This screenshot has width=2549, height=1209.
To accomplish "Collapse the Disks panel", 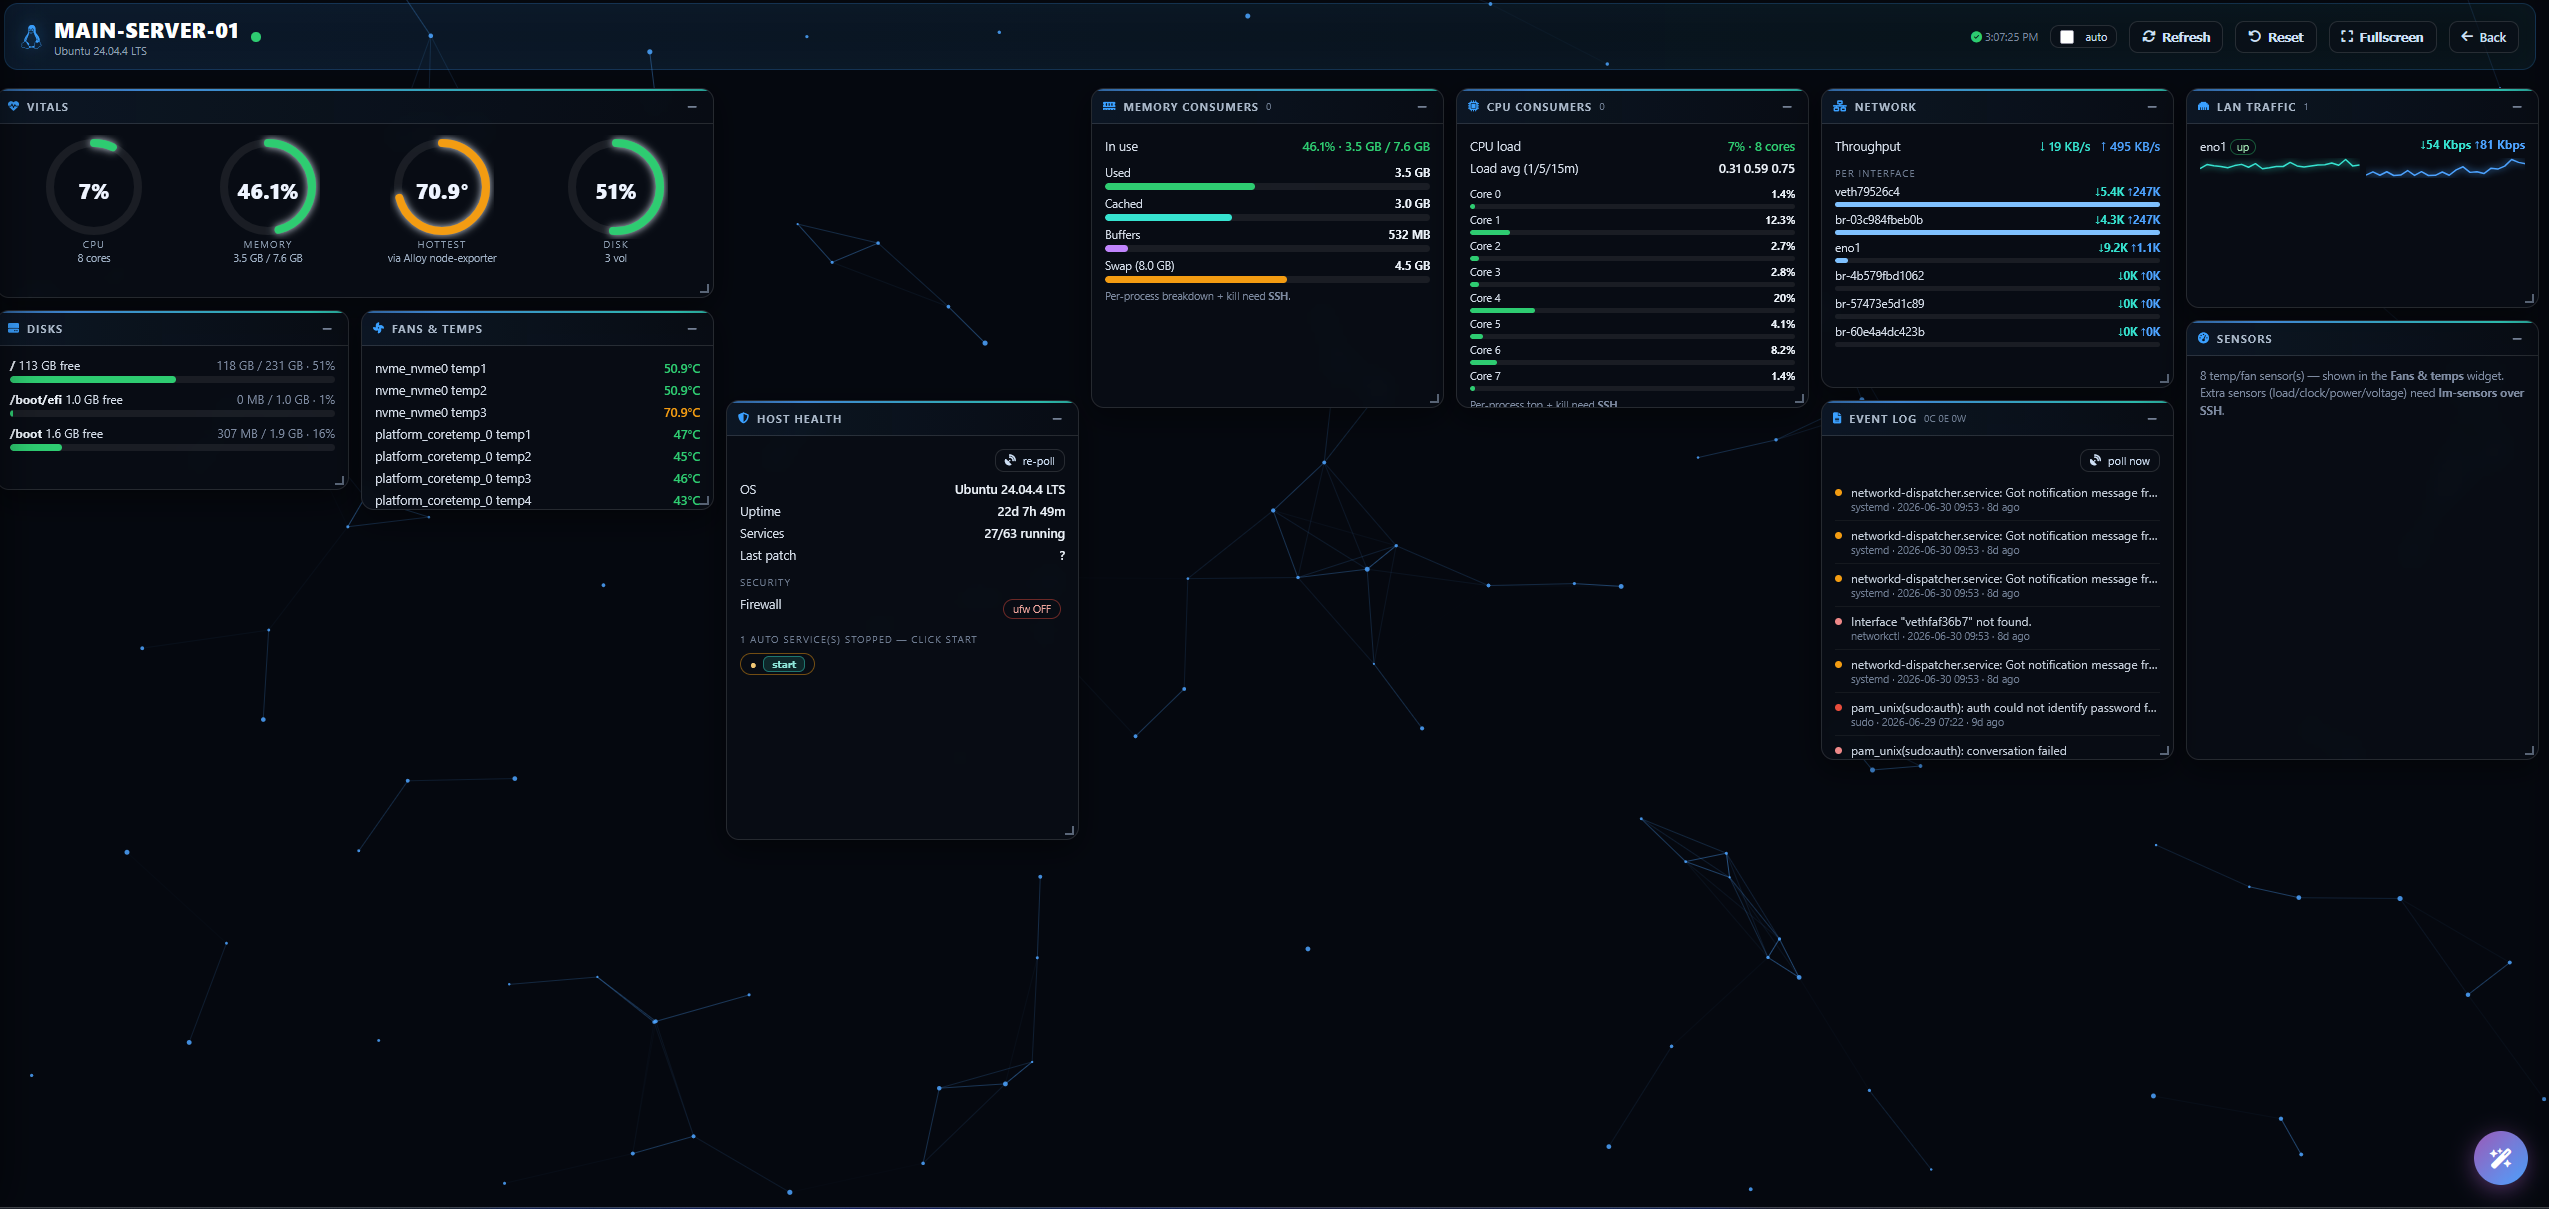I will coord(327,329).
